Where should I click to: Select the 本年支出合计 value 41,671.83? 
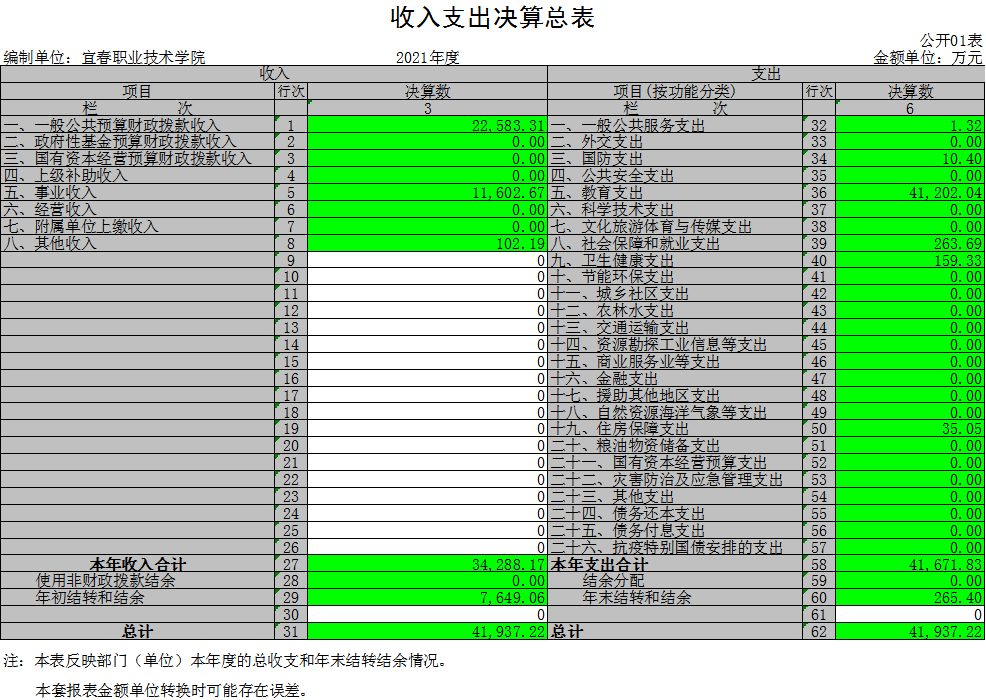[909, 564]
